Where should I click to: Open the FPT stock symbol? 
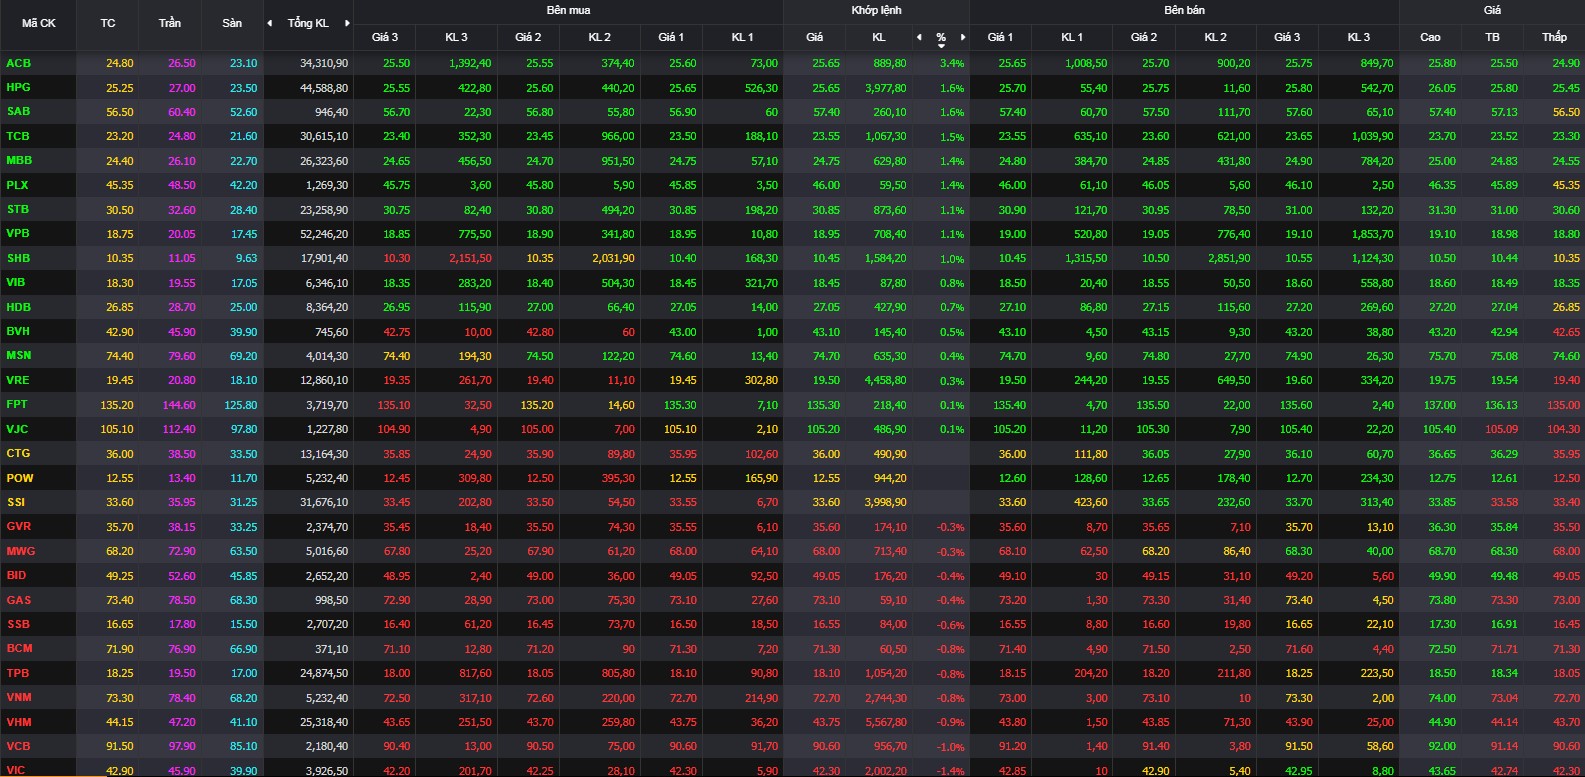[x=17, y=404]
